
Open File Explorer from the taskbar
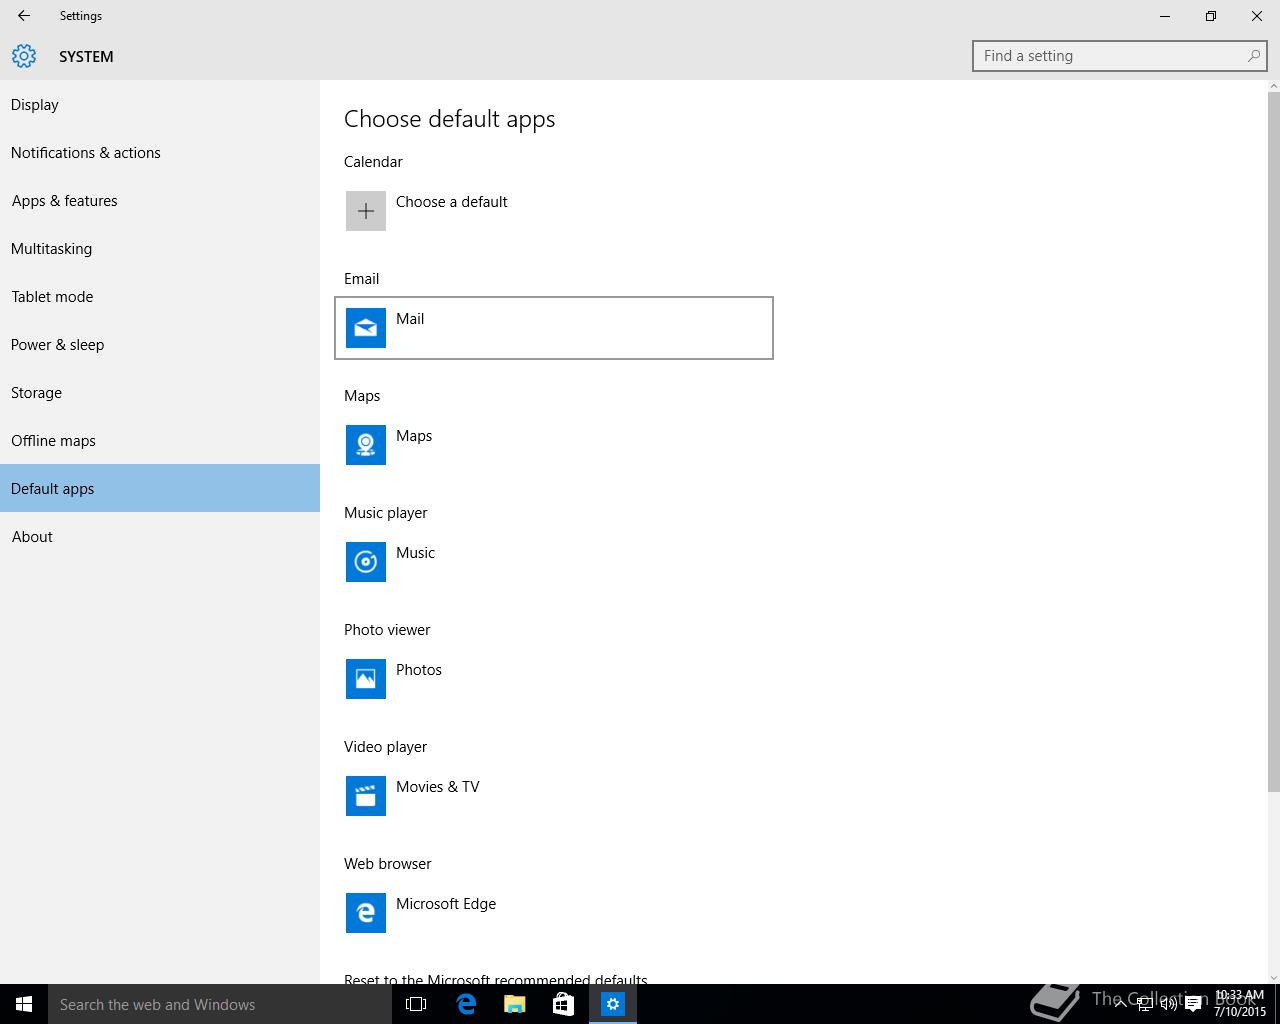point(515,1004)
